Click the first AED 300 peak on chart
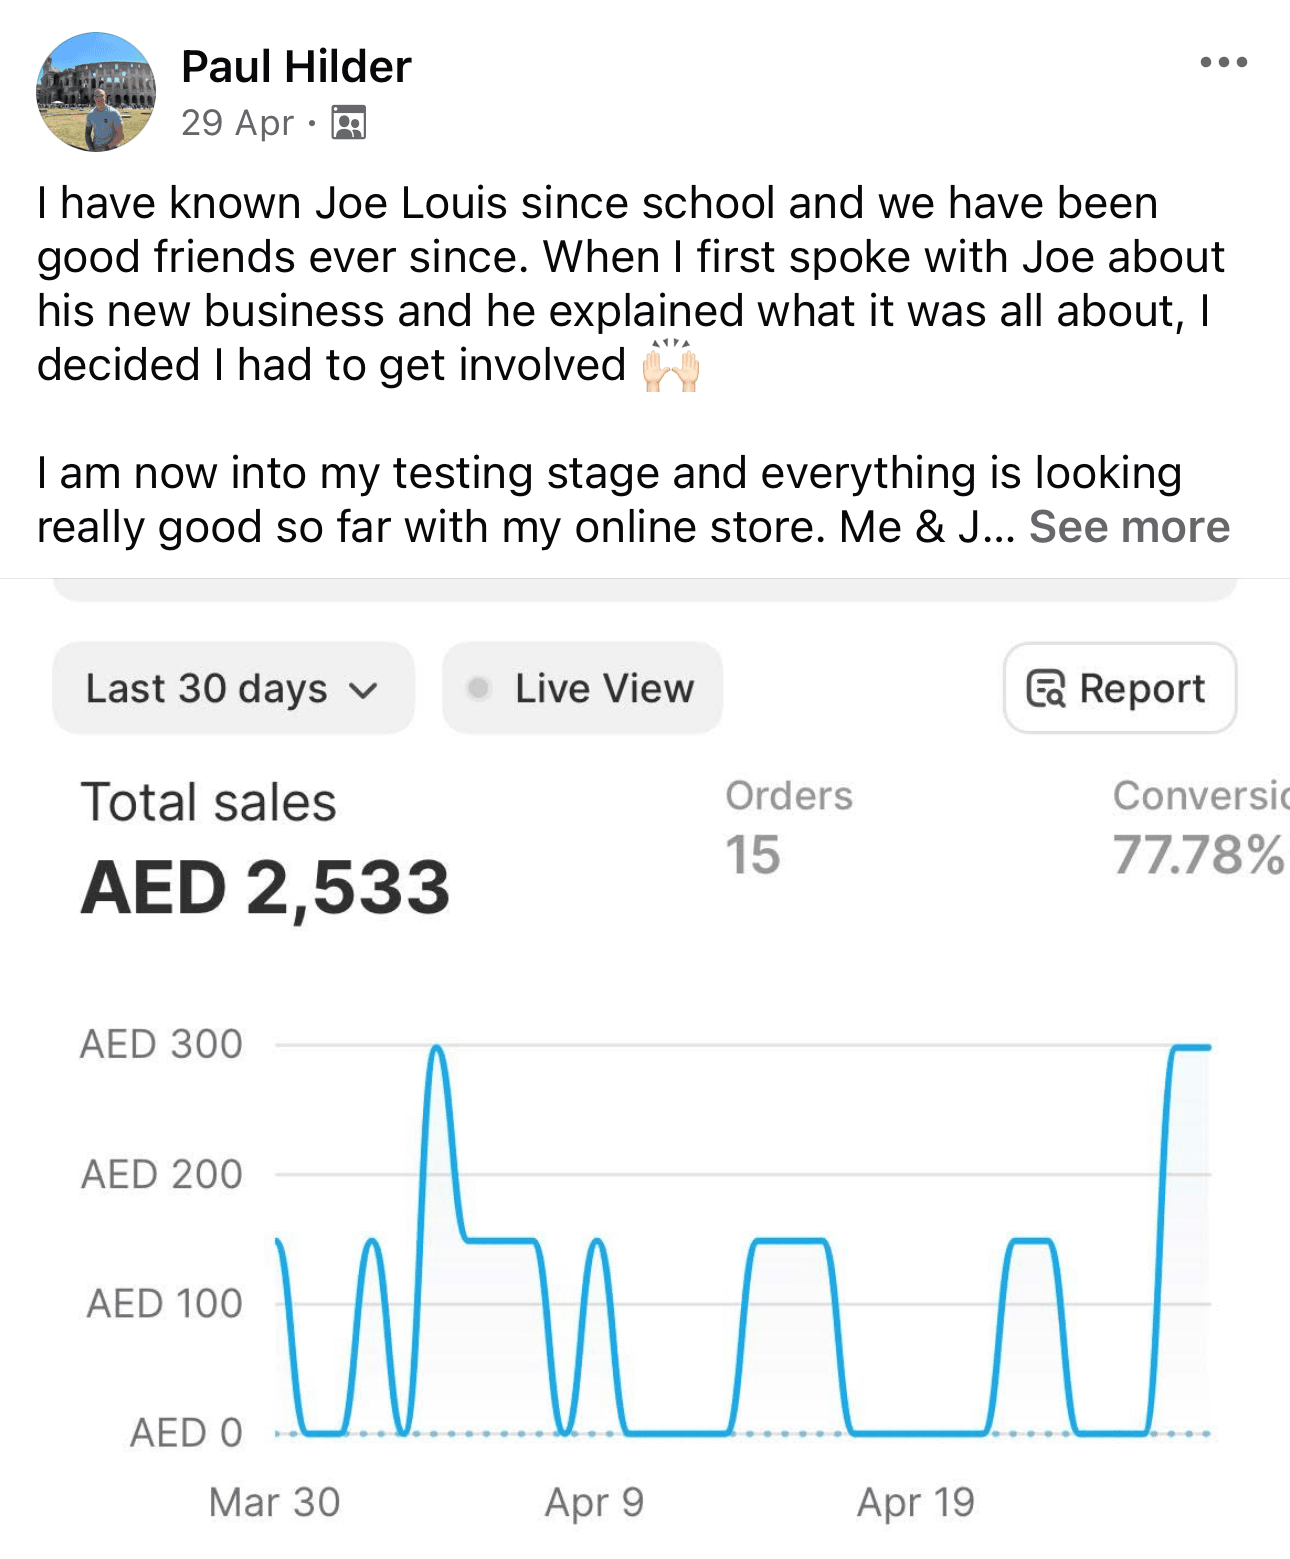Image resolution: width=1290 pixels, height=1559 pixels. pos(436,1049)
